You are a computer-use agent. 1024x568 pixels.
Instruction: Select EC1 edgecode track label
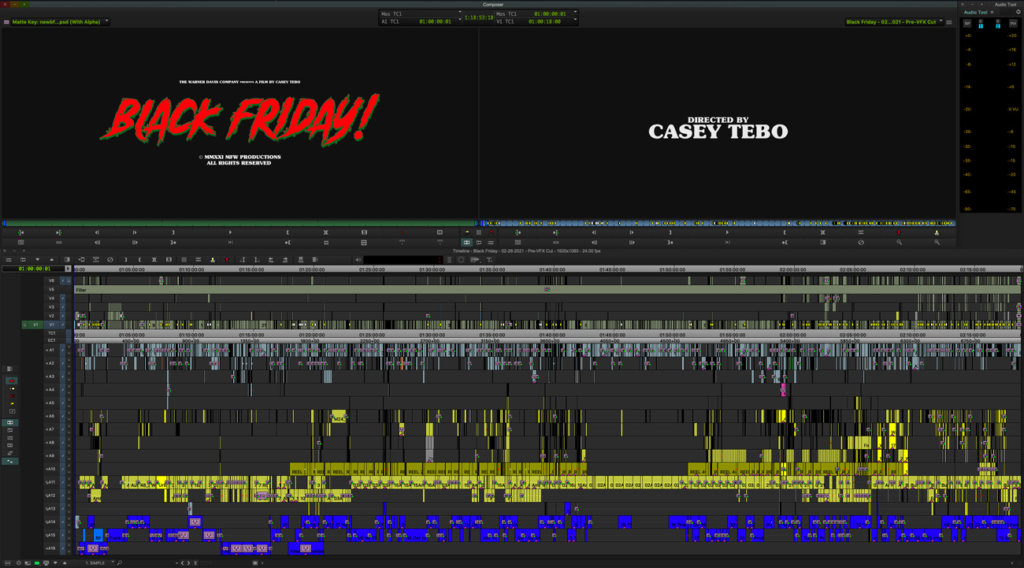52,340
